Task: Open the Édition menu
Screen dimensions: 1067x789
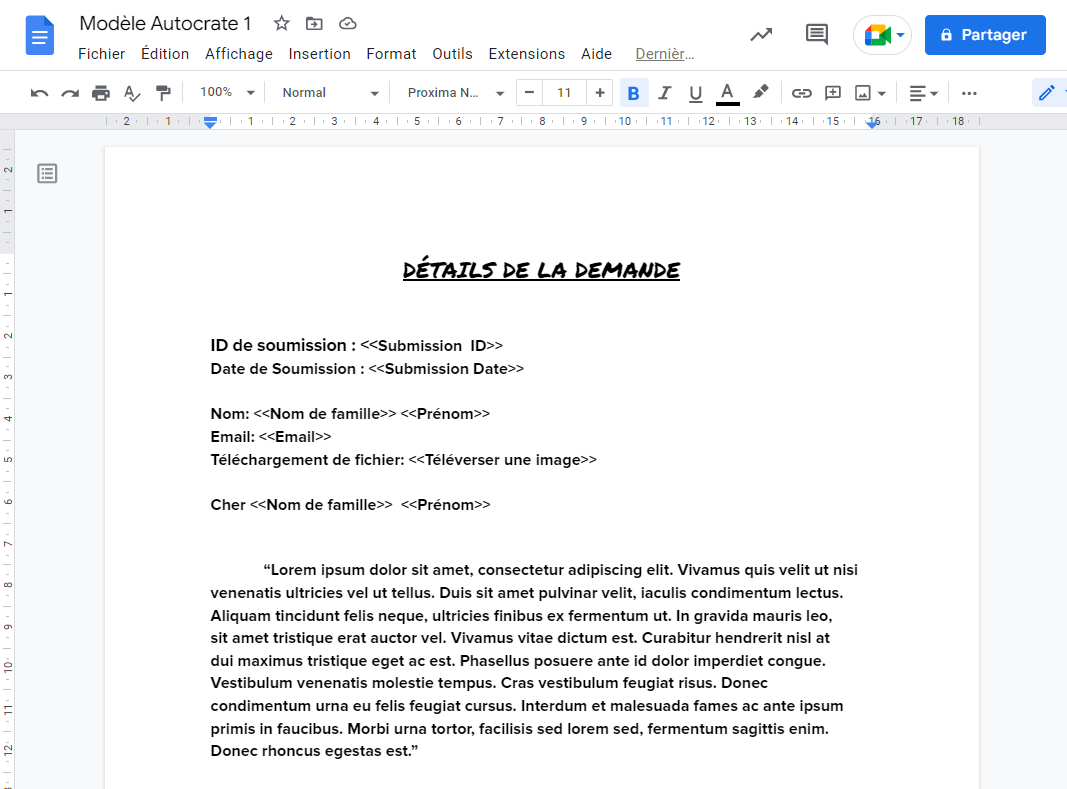Action: click(x=165, y=54)
